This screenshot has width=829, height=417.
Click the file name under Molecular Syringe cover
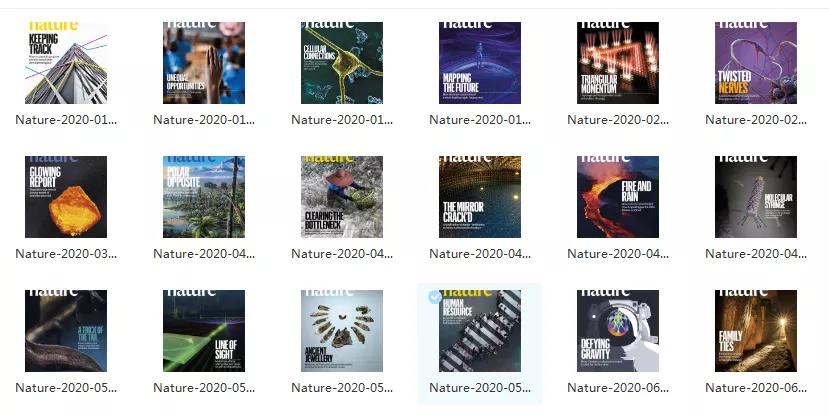[756, 254]
